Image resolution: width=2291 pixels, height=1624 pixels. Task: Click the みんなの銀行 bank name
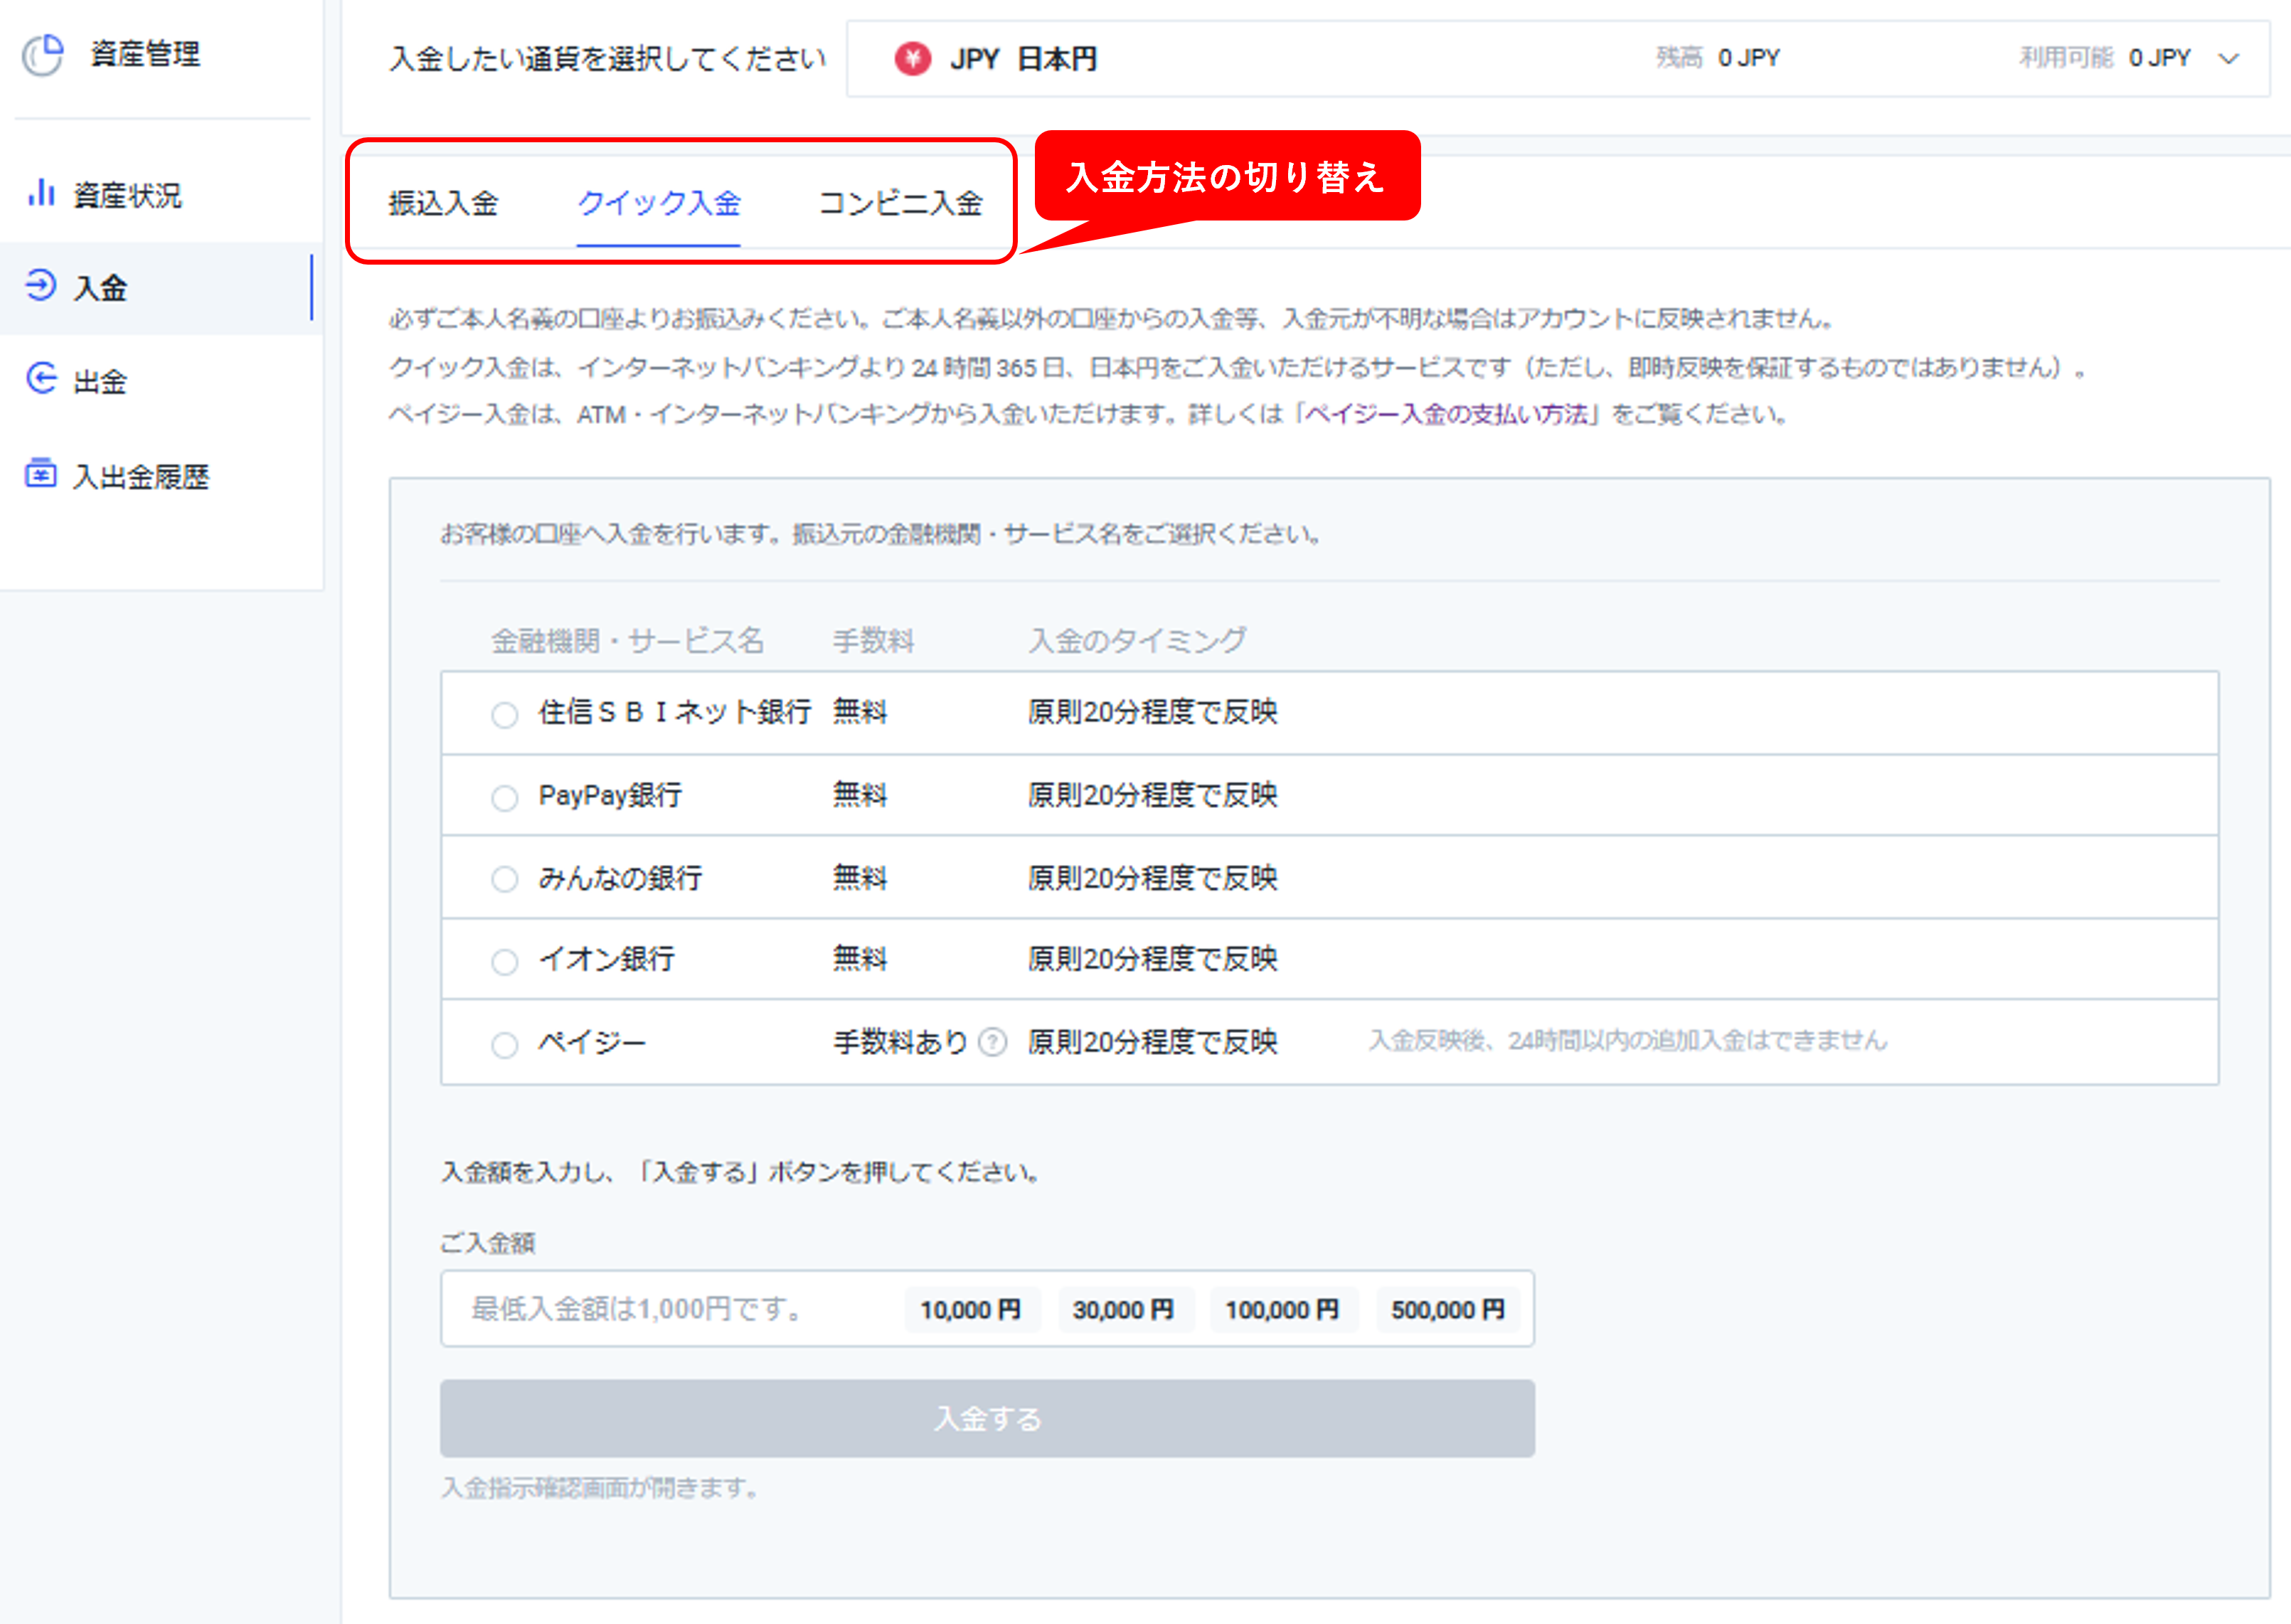[620, 878]
